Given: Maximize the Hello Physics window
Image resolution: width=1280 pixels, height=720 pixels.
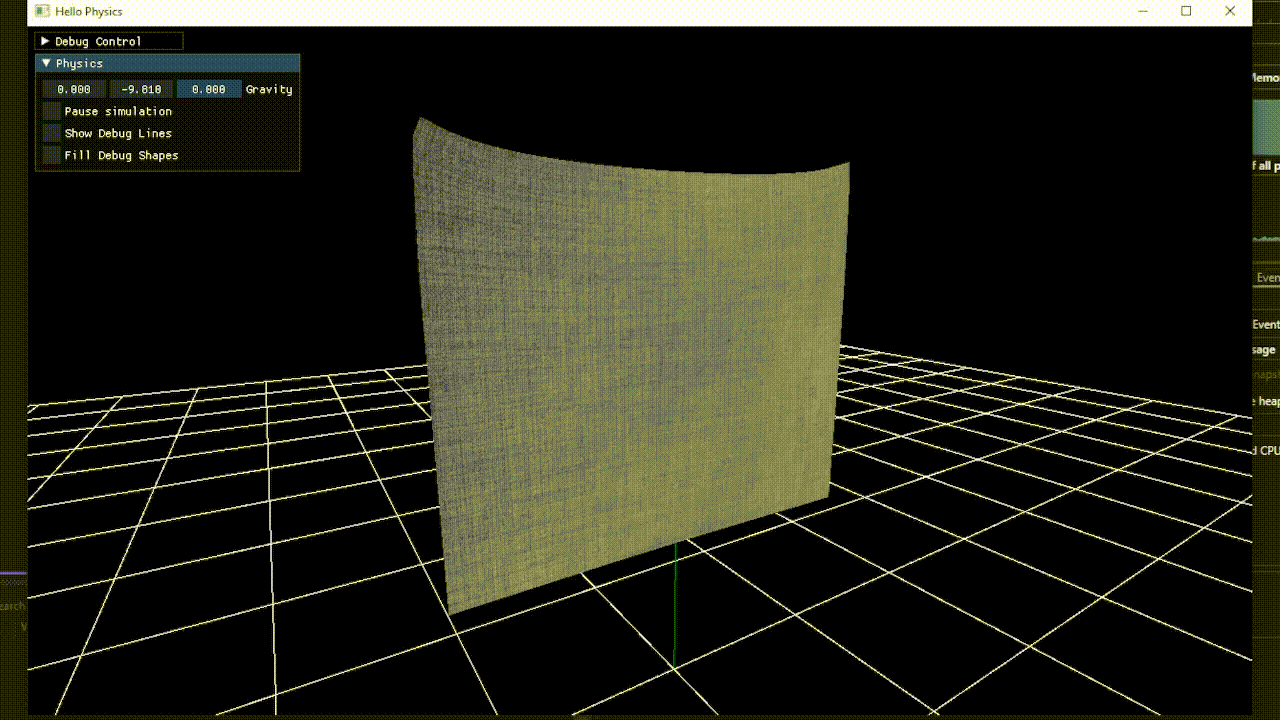Looking at the screenshot, I should (1186, 11).
